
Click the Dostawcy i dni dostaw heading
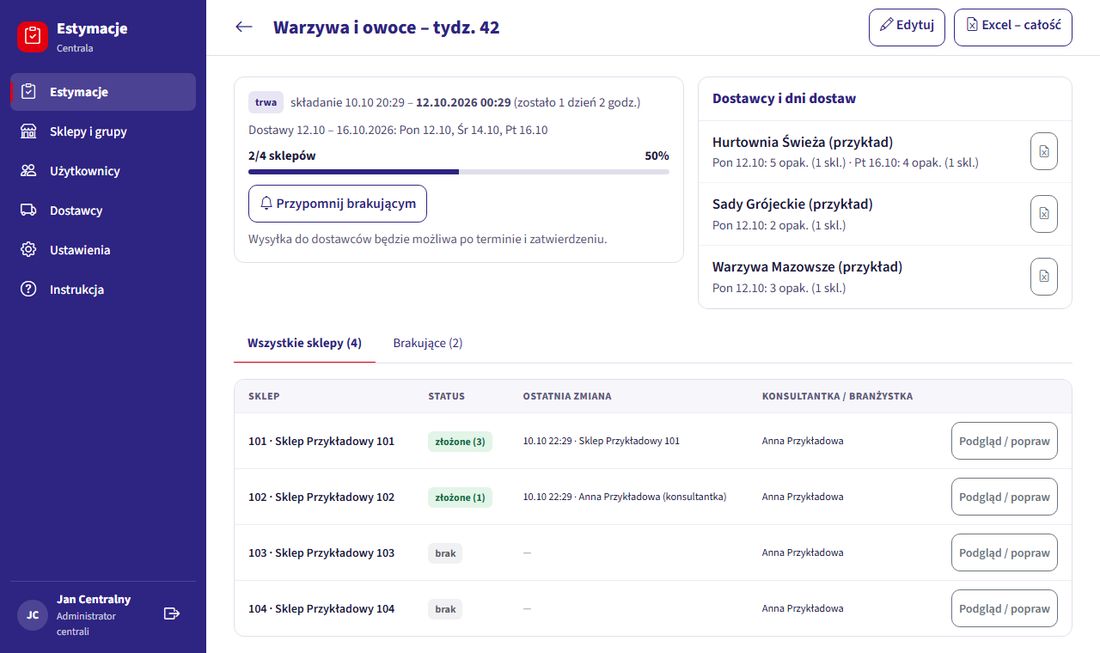point(784,99)
